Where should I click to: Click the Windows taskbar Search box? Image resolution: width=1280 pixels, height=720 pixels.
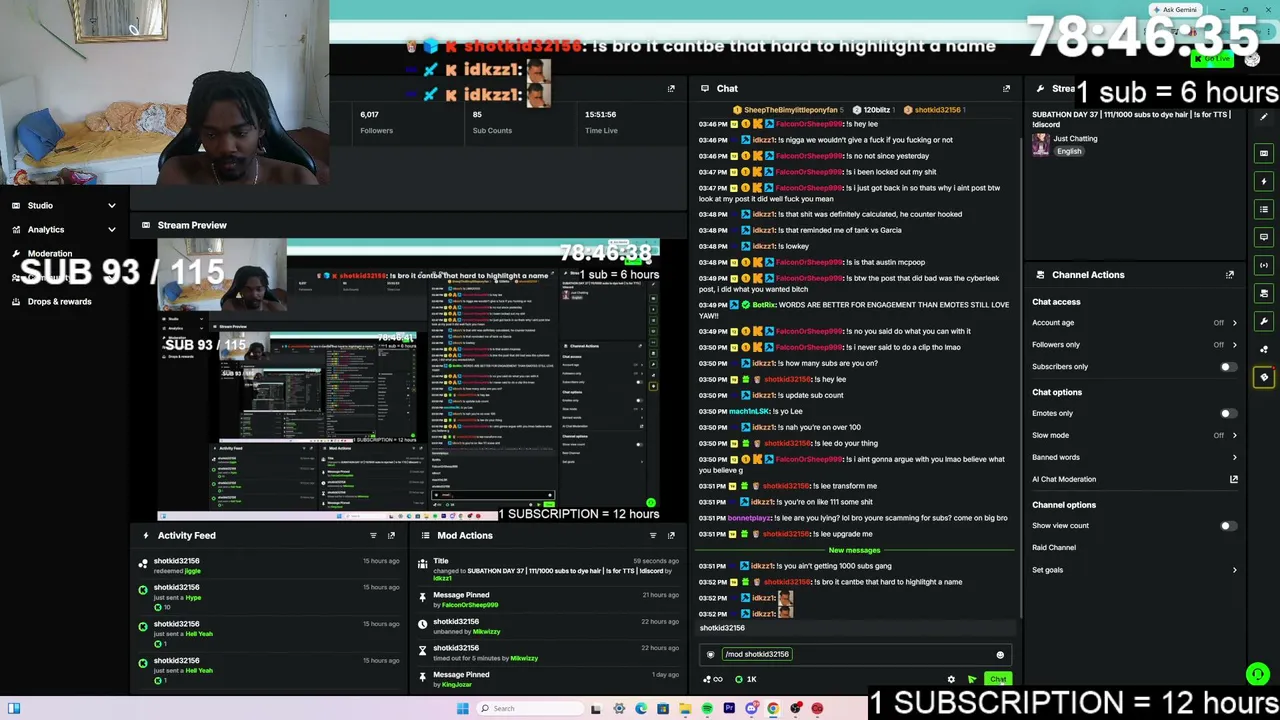[x=530, y=709]
